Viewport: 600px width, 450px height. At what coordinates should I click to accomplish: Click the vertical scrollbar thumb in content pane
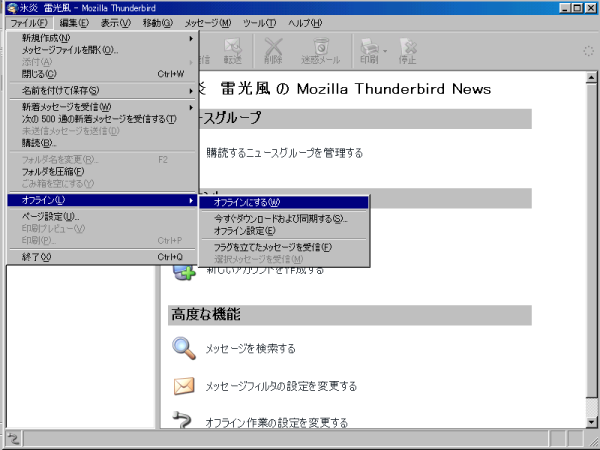(x=591, y=240)
